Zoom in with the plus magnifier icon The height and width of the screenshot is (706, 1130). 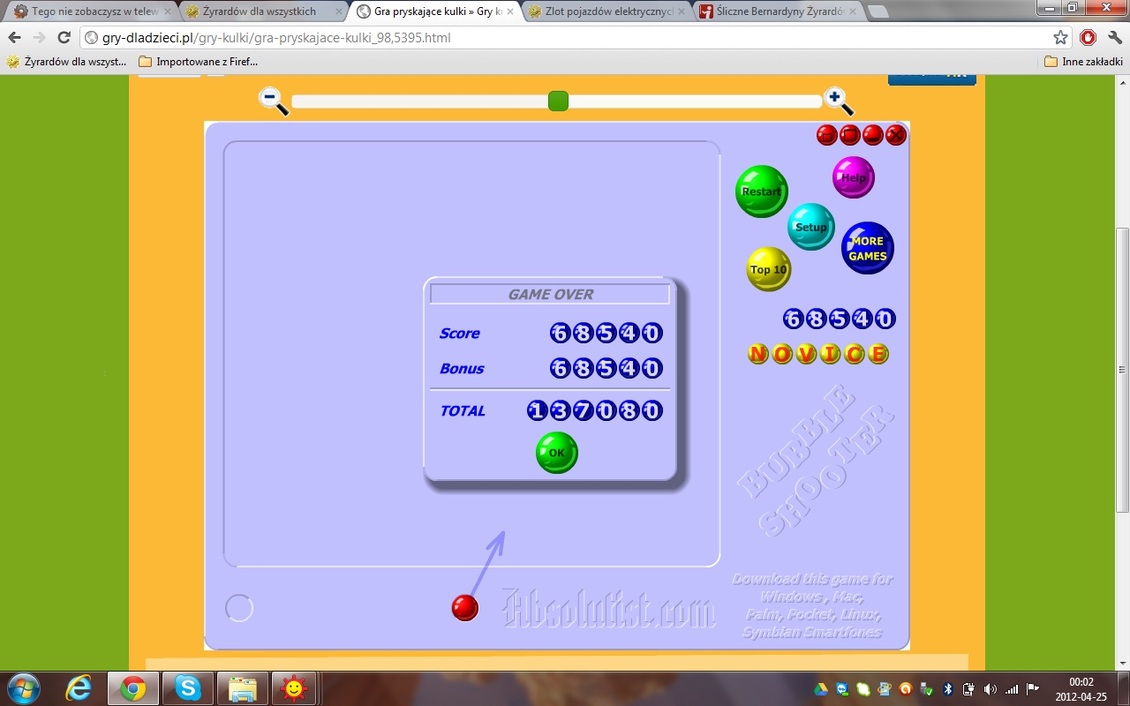point(837,100)
